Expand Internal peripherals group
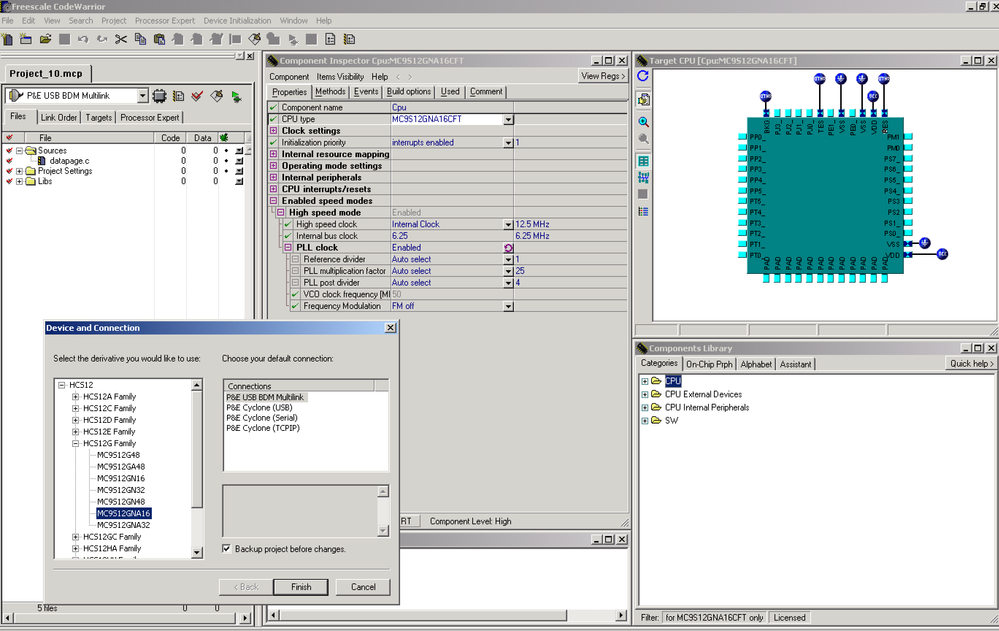 pos(273,178)
